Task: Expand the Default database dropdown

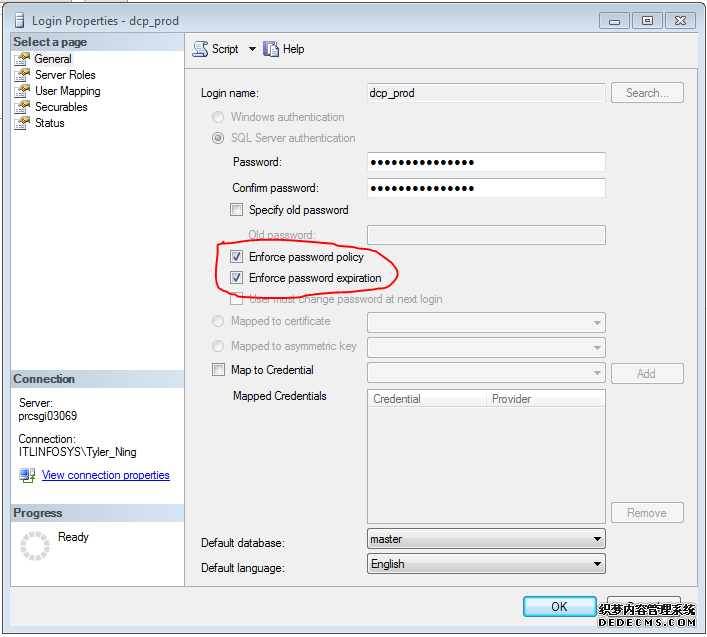Action: [x=597, y=539]
